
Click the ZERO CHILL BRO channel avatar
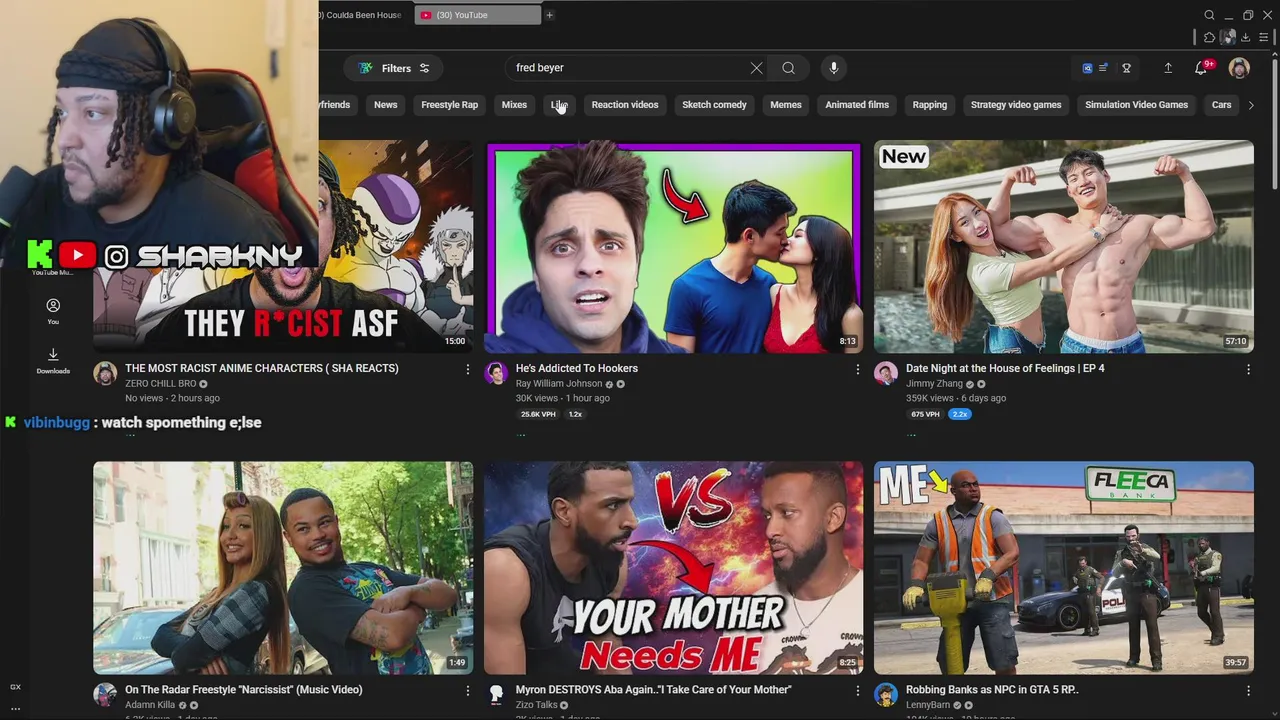click(x=105, y=374)
